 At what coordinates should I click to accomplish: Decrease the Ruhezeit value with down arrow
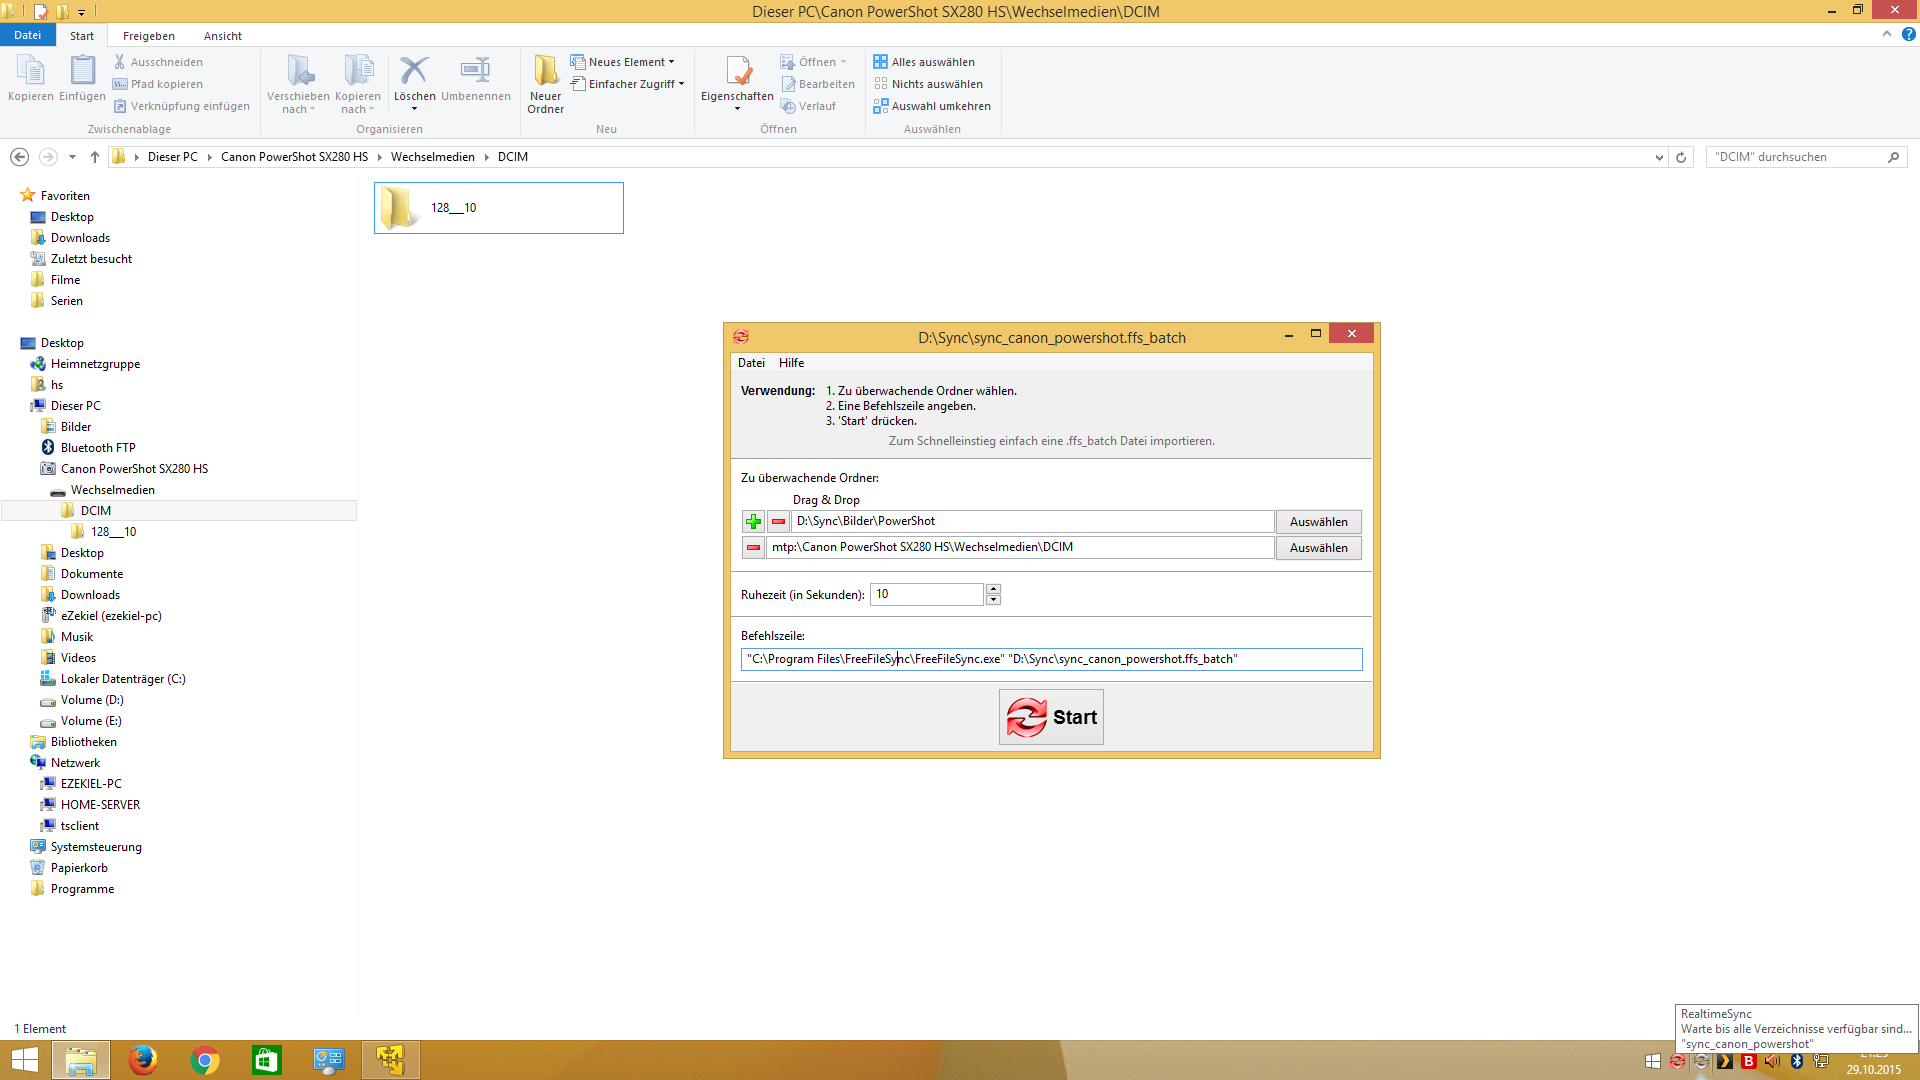993,600
